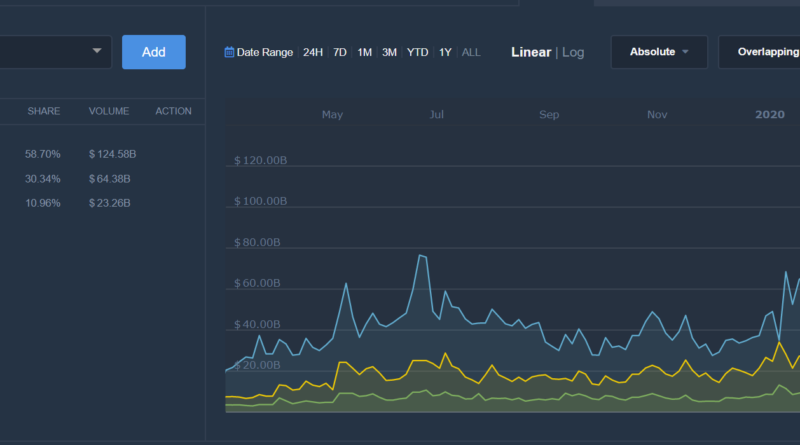Image resolution: width=800 pixels, height=445 pixels.
Task: Switch to the 7D time range
Action: tap(340, 52)
